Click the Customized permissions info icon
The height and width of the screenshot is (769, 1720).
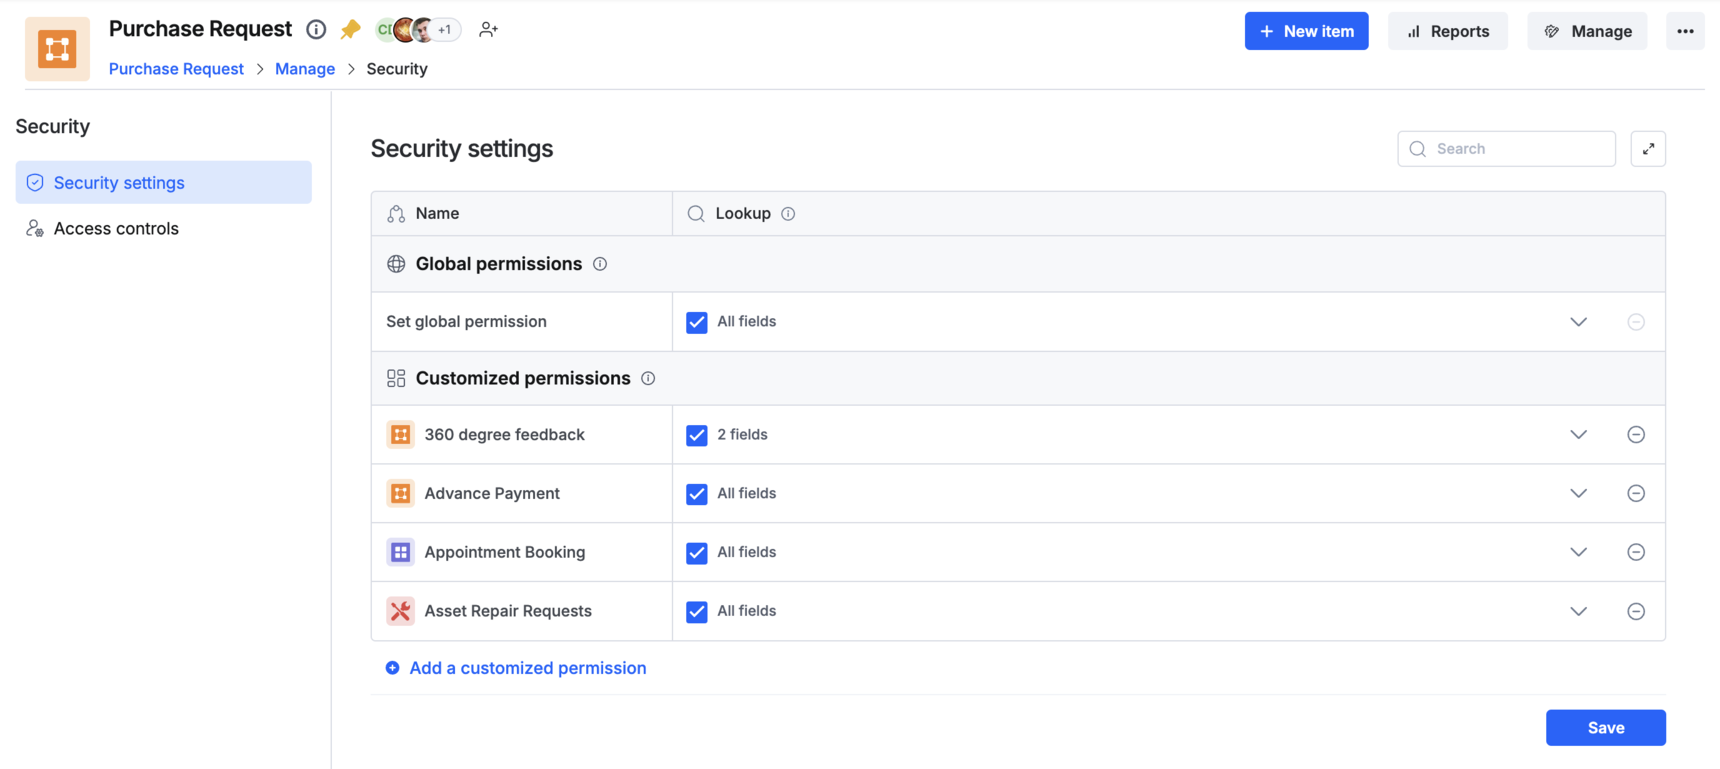648,378
